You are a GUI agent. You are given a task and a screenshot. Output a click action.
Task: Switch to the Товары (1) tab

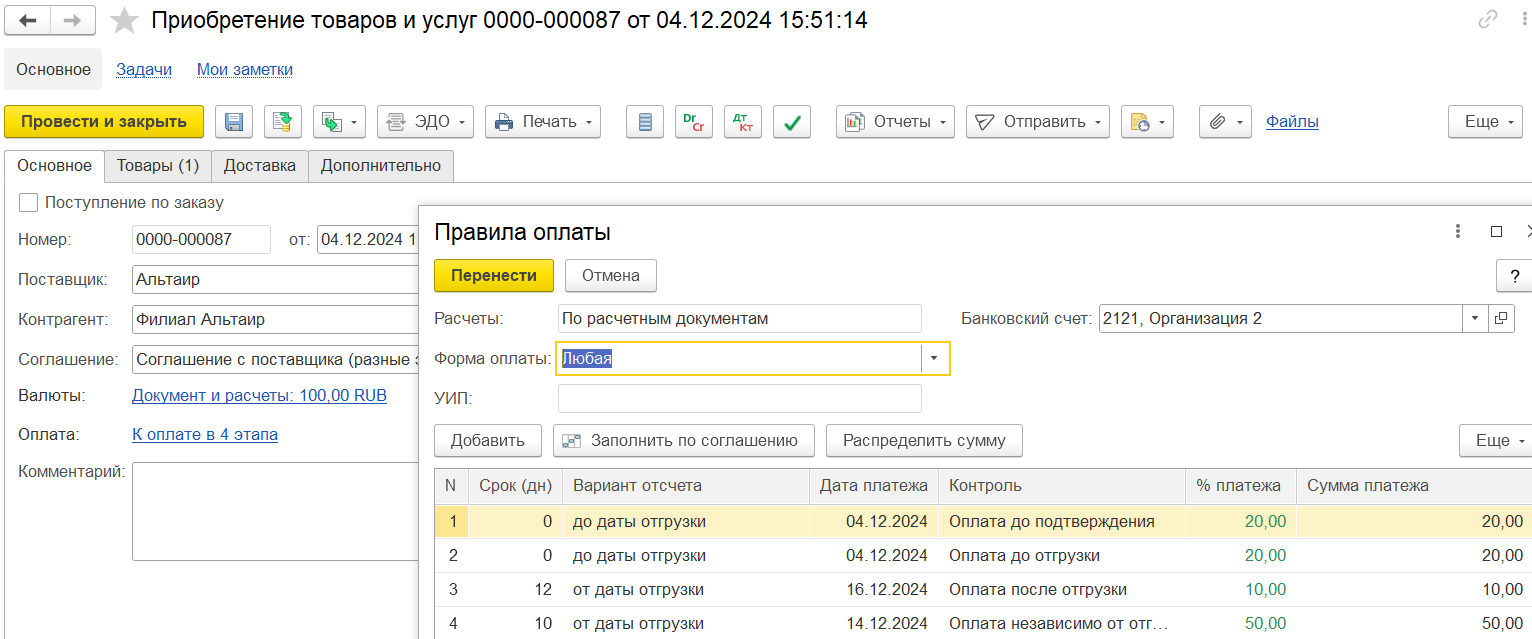point(158,166)
